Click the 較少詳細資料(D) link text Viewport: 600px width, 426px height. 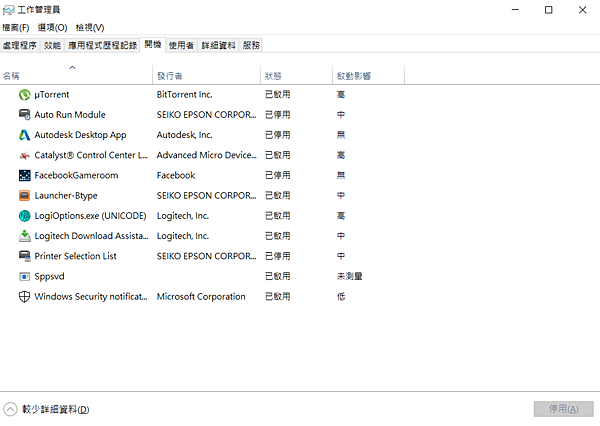tap(56, 410)
